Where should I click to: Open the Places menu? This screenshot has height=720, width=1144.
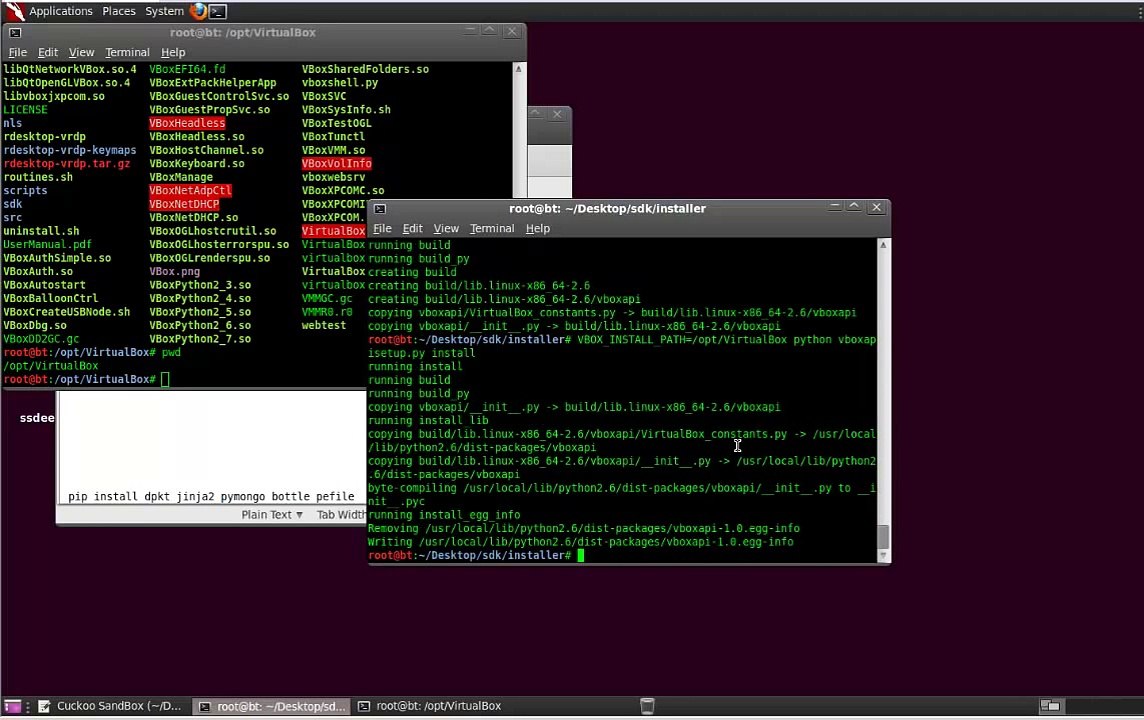(119, 11)
